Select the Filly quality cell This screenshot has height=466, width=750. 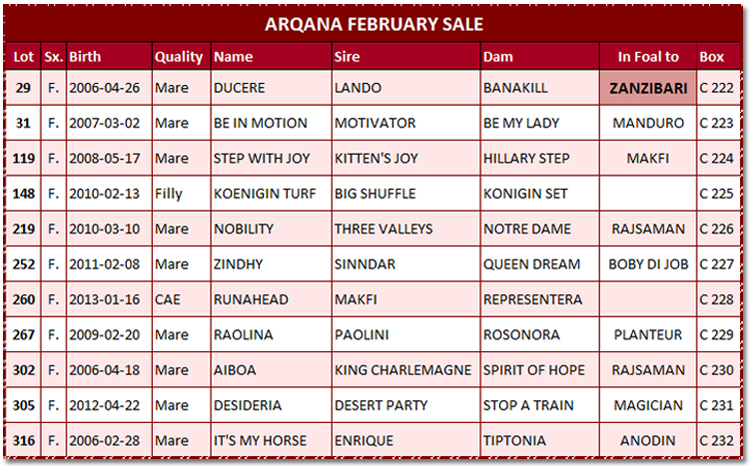(x=181, y=194)
